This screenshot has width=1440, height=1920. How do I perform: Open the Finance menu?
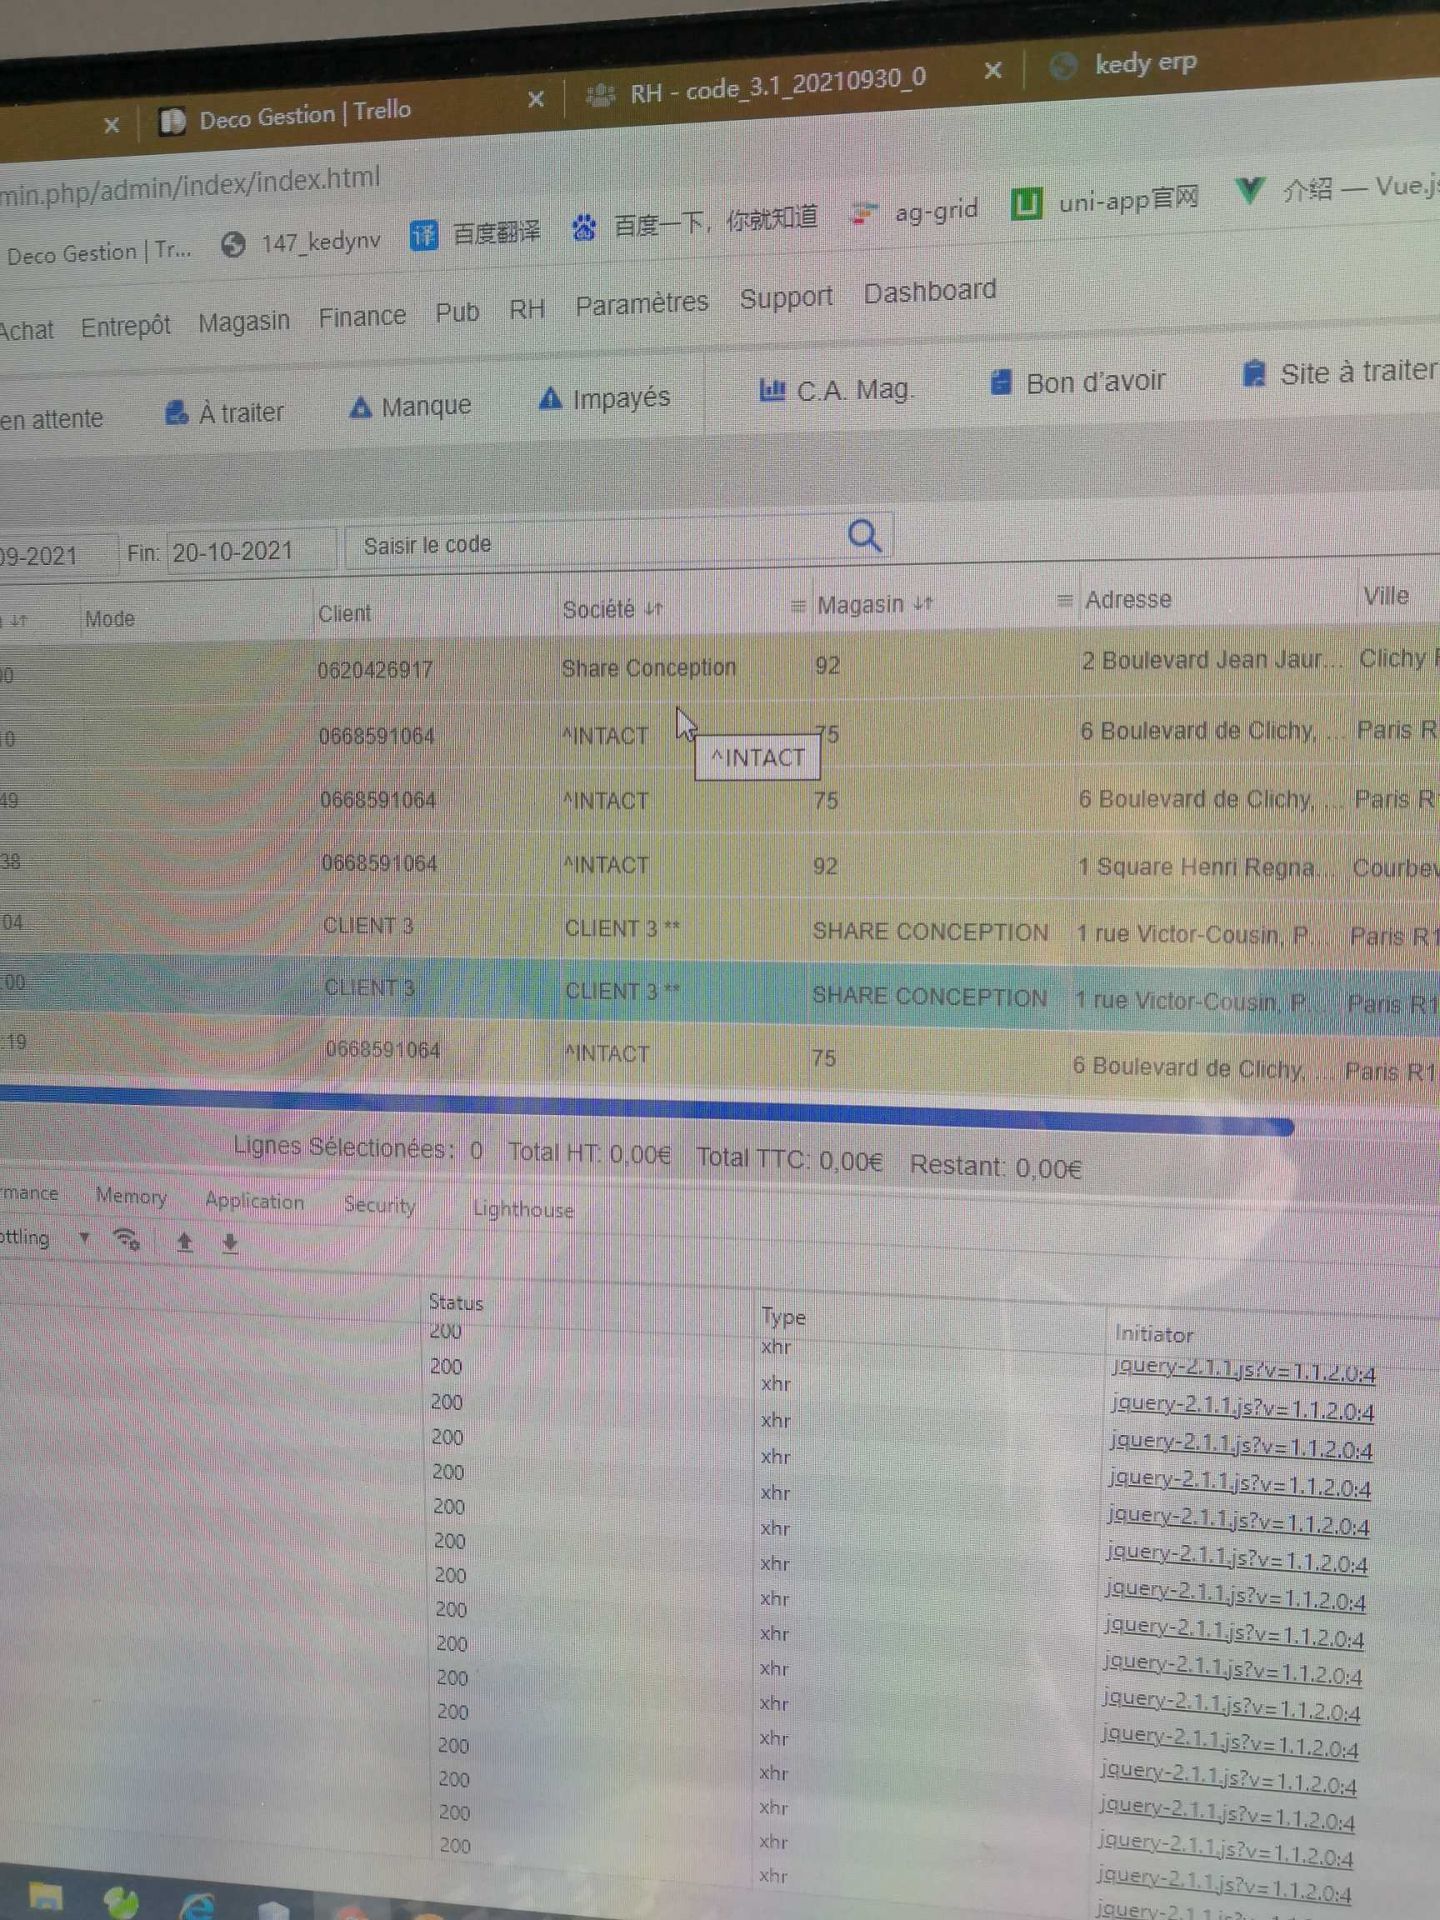(x=362, y=317)
